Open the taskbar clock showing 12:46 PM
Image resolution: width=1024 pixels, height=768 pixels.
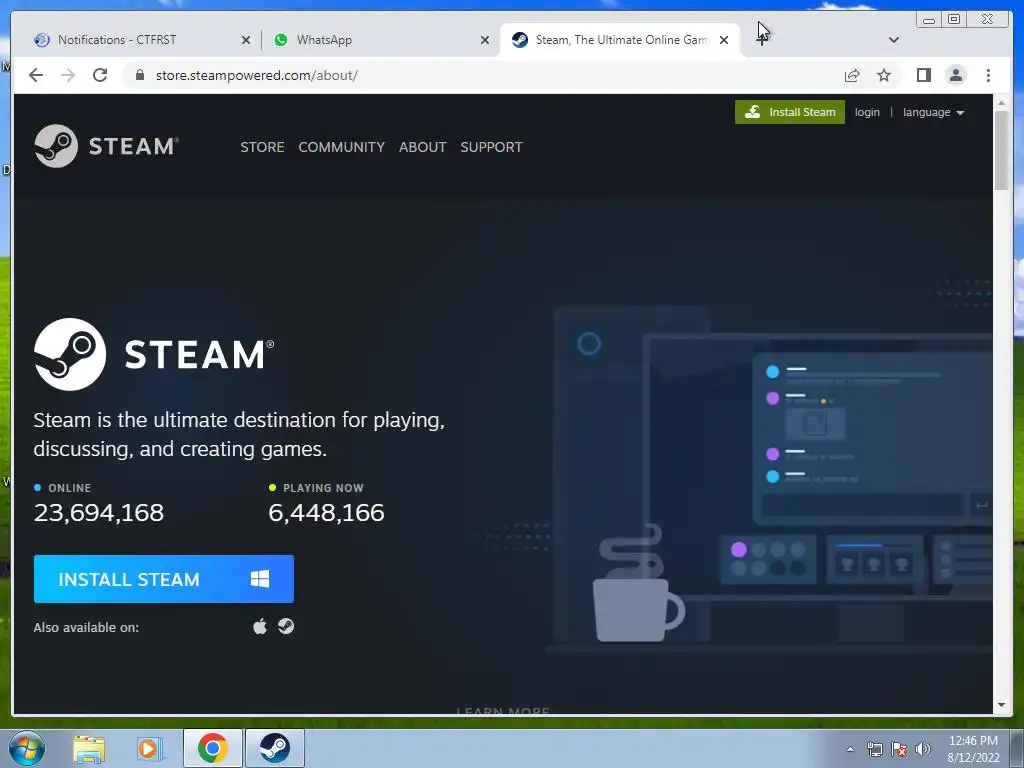coord(973,749)
